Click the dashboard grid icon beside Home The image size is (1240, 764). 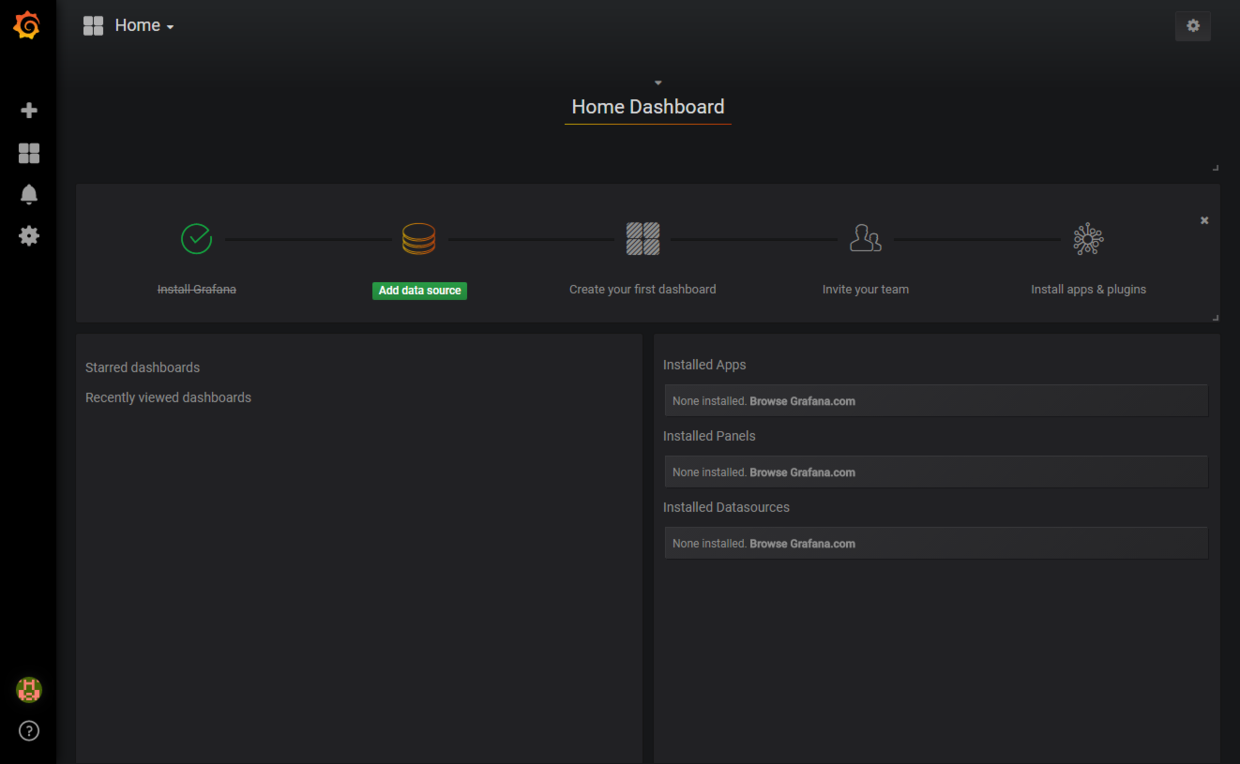pyautogui.click(x=93, y=26)
